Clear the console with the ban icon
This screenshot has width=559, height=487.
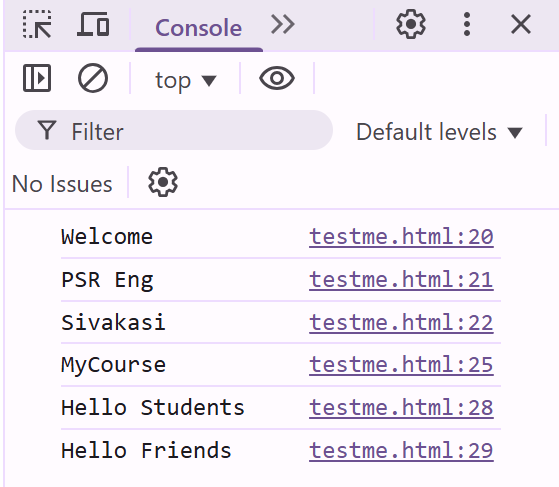click(93, 78)
